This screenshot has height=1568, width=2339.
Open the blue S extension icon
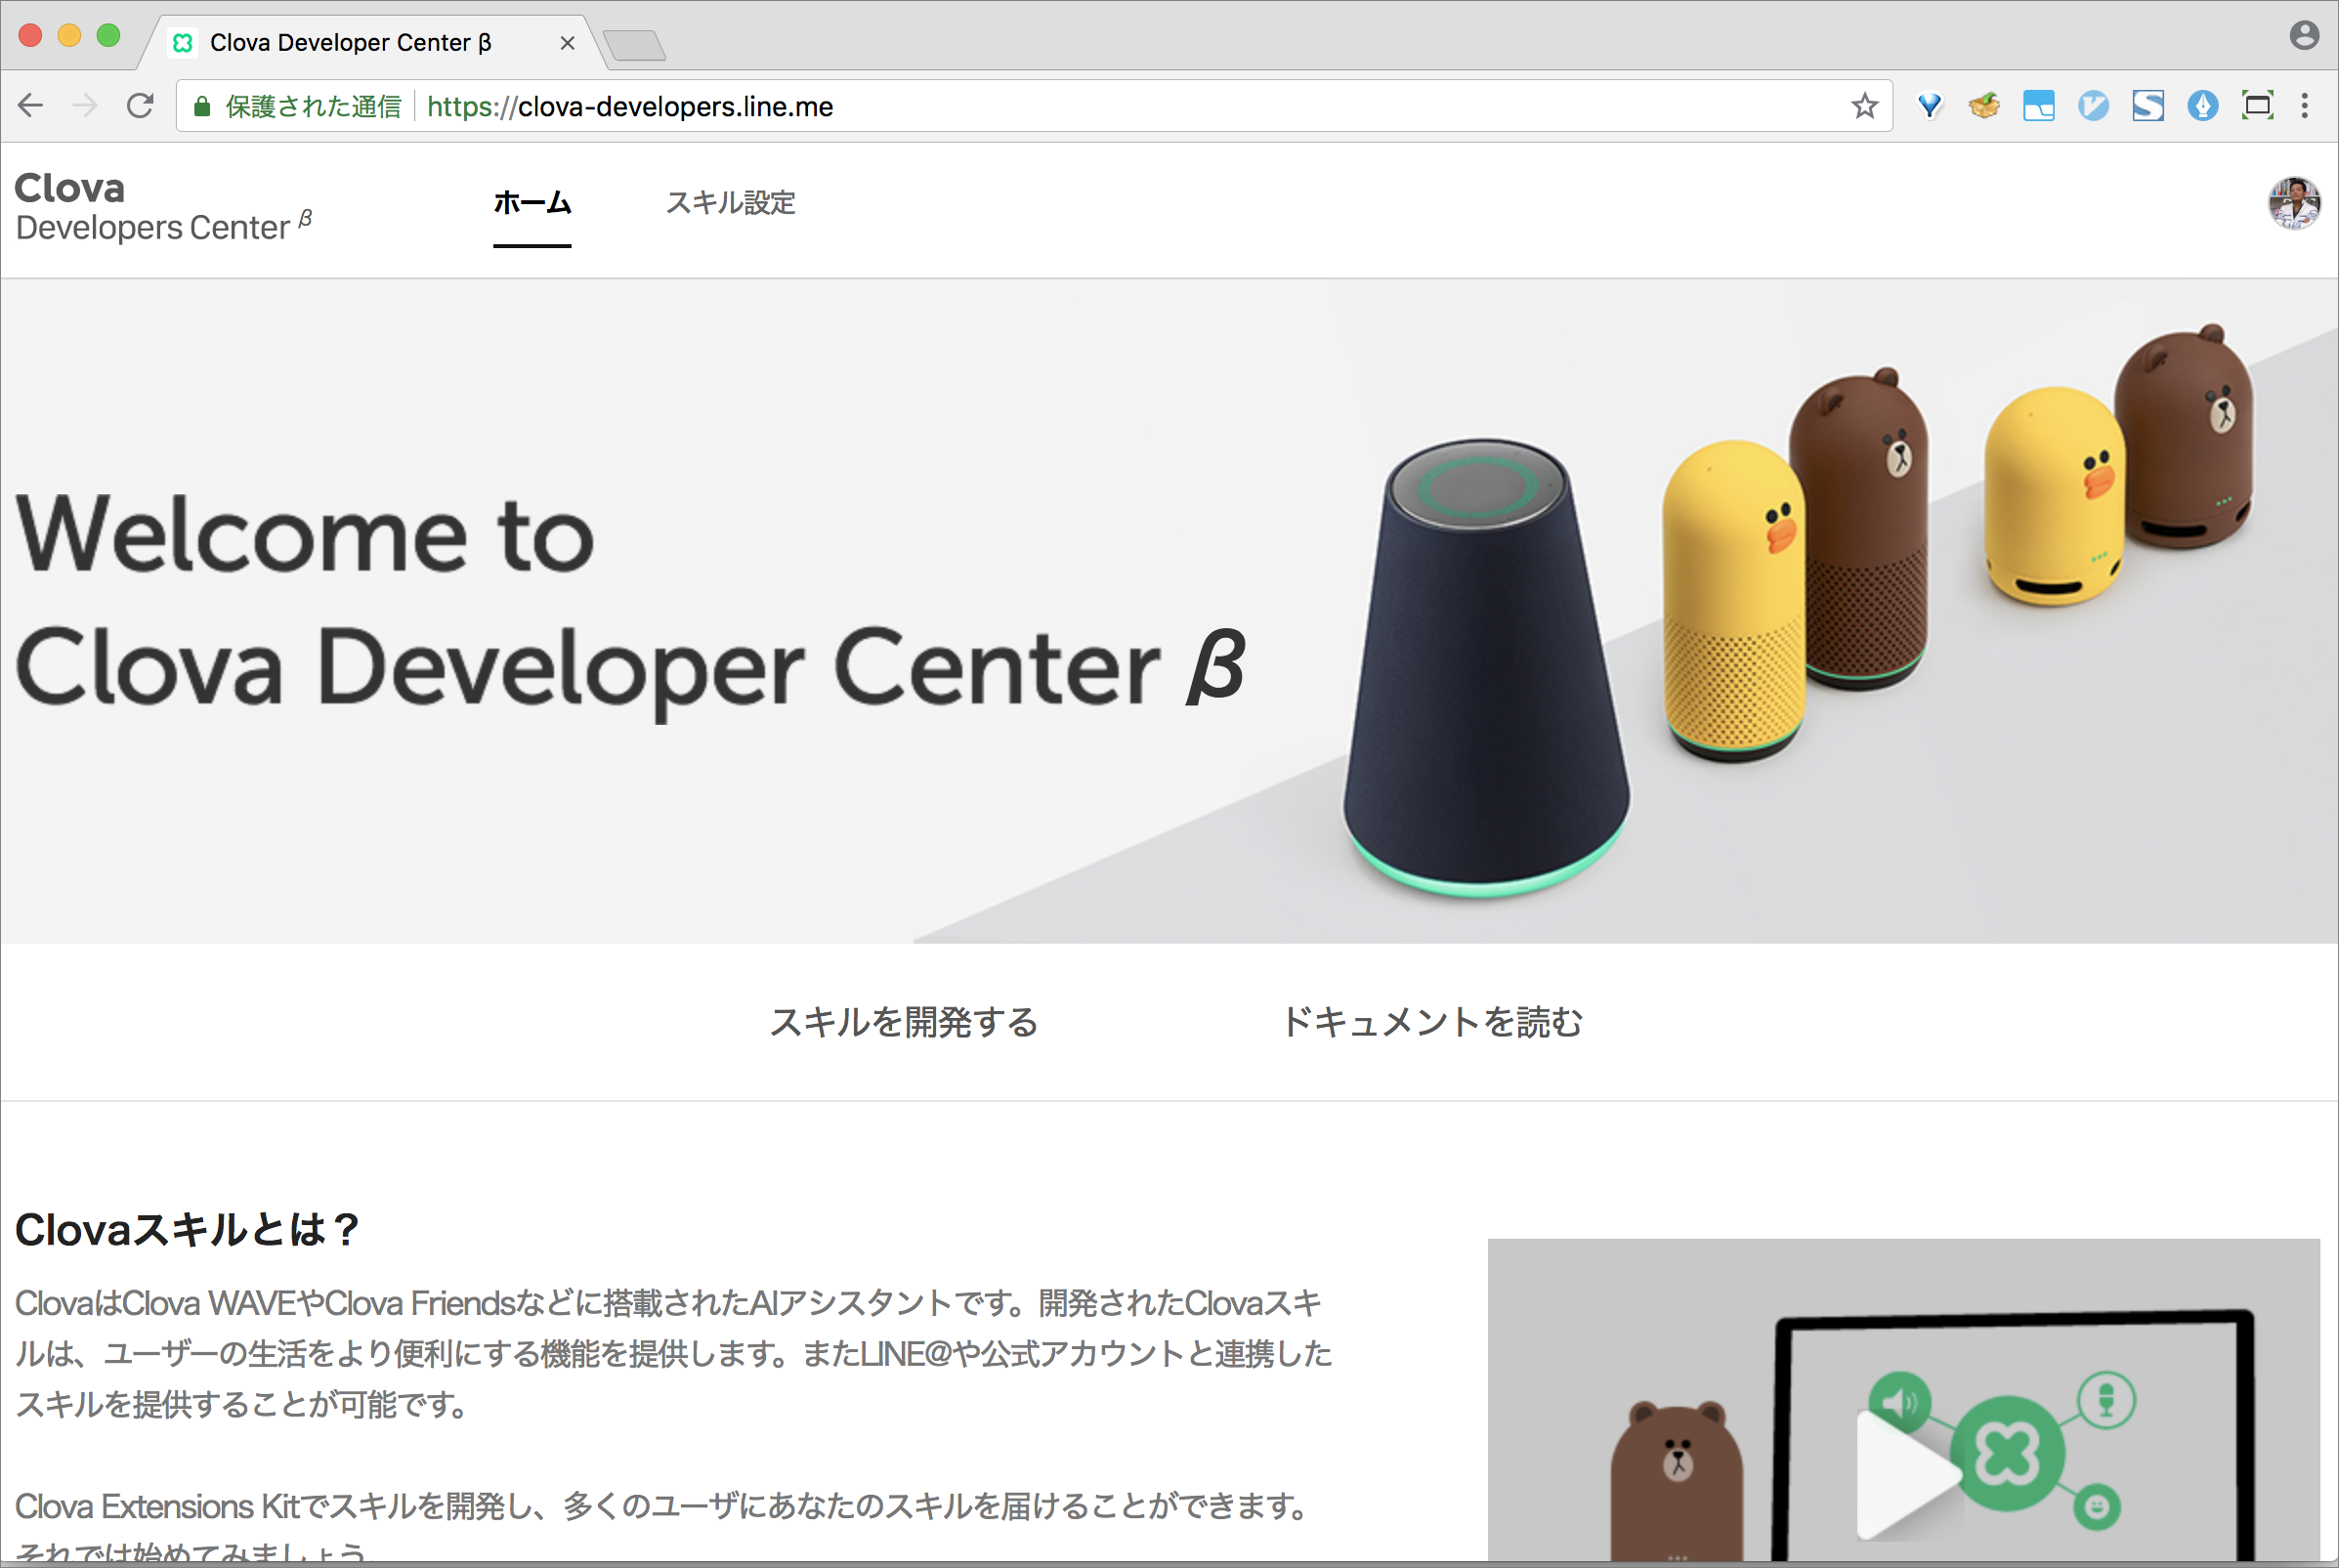pyautogui.click(x=2148, y=105)
